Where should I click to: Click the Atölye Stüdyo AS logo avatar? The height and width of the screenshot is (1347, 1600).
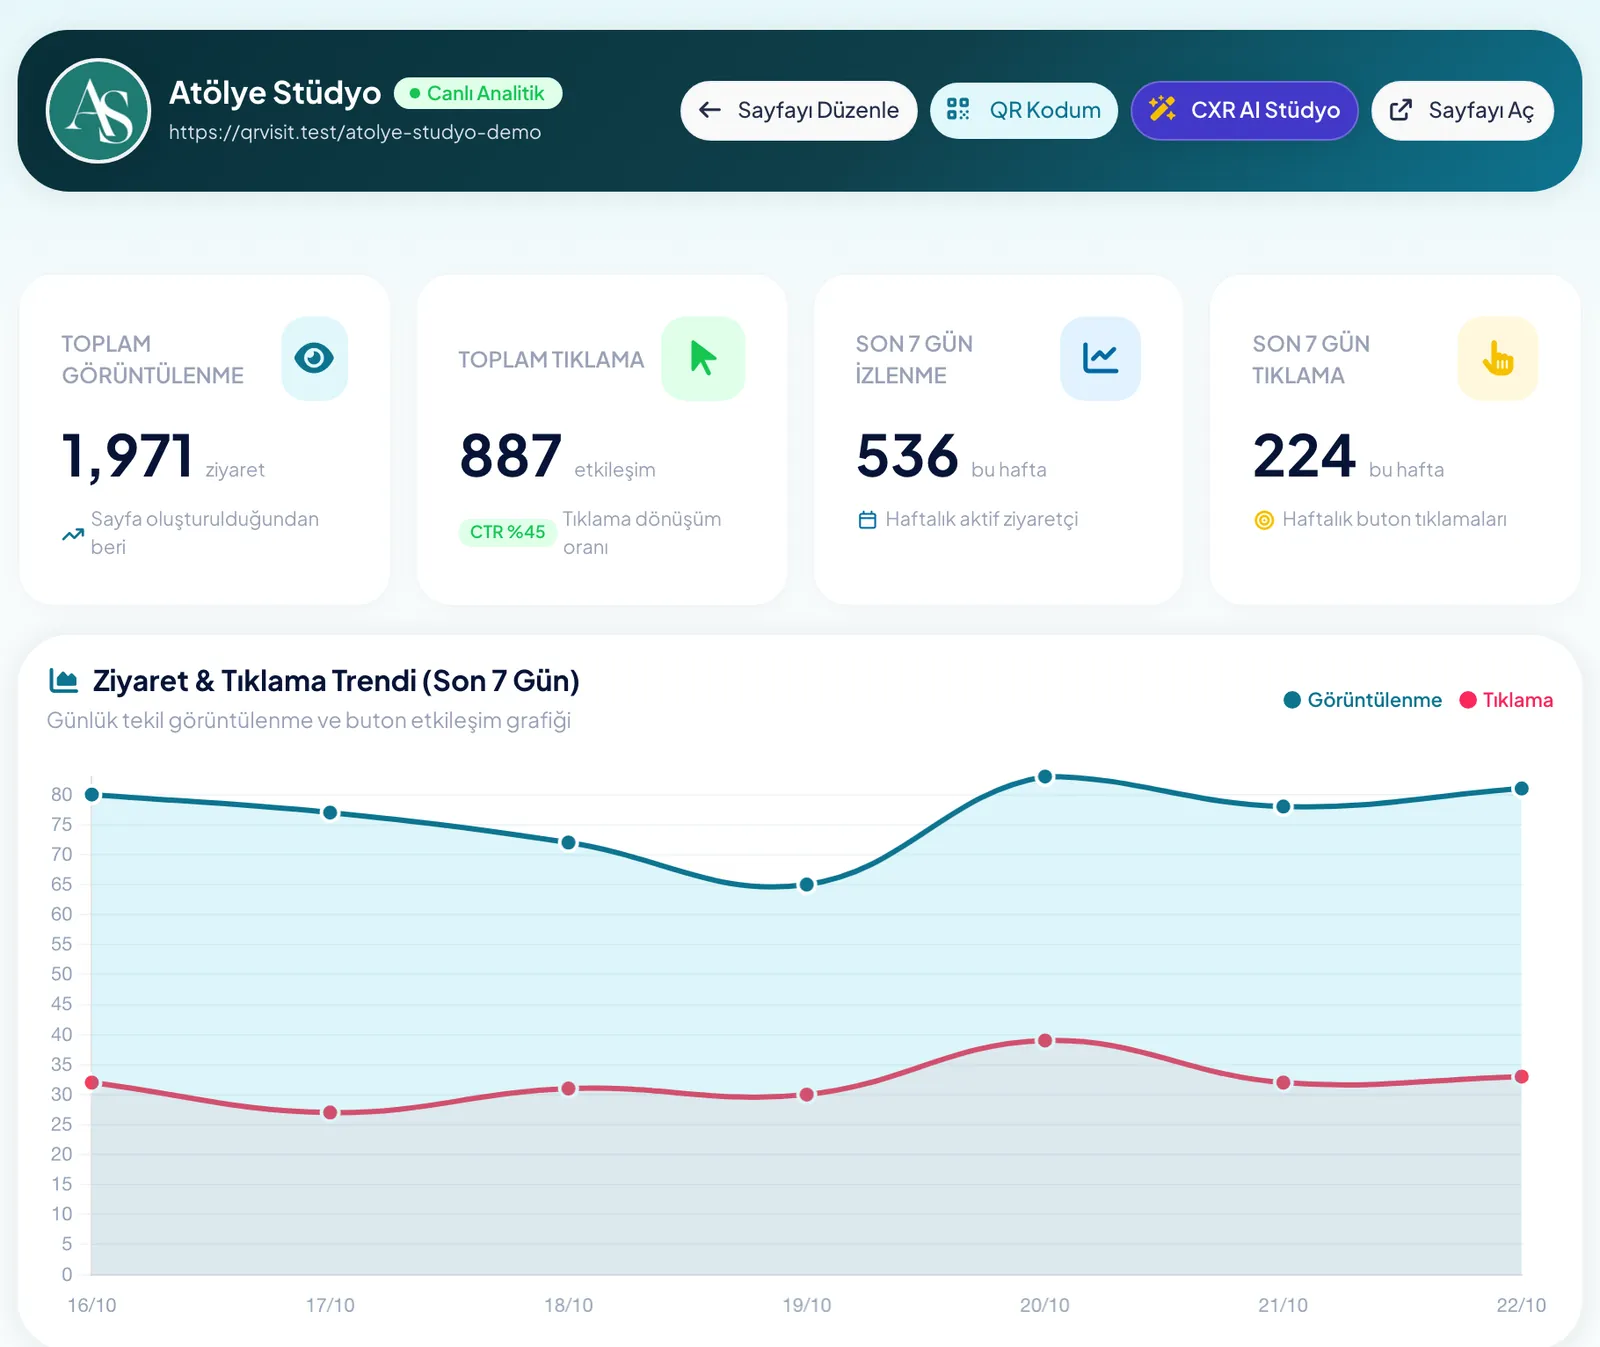click(x=98, y=110)
